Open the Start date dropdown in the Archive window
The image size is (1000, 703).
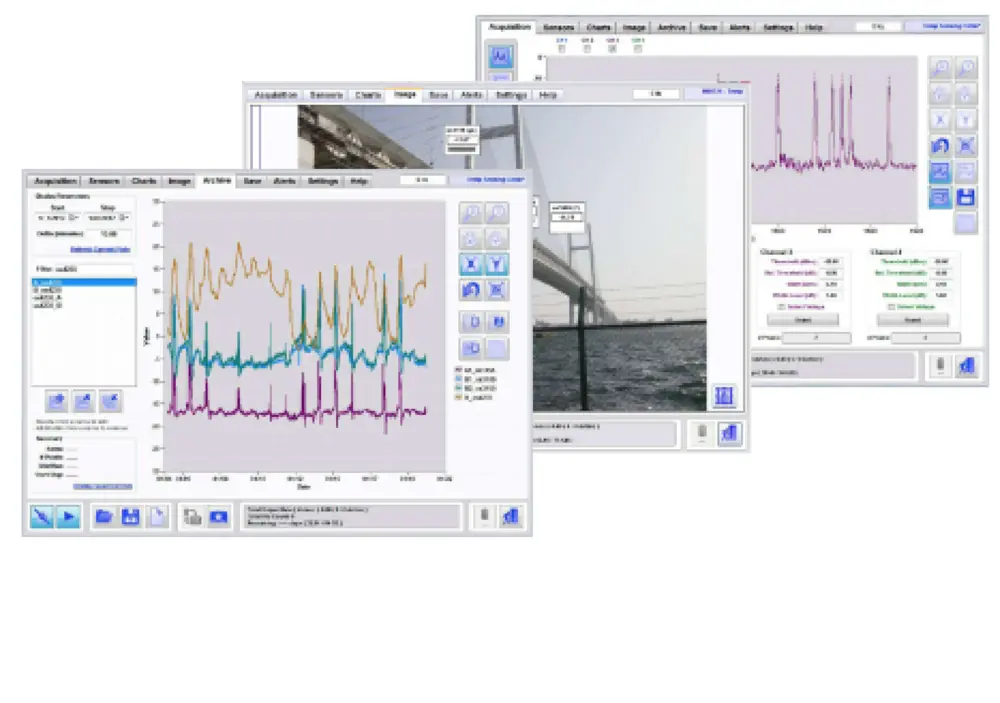73,217
